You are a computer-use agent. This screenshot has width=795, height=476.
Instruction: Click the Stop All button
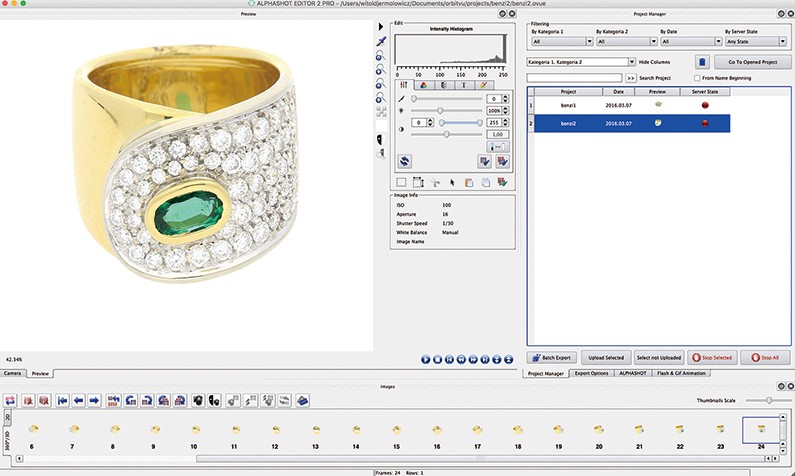765,357
